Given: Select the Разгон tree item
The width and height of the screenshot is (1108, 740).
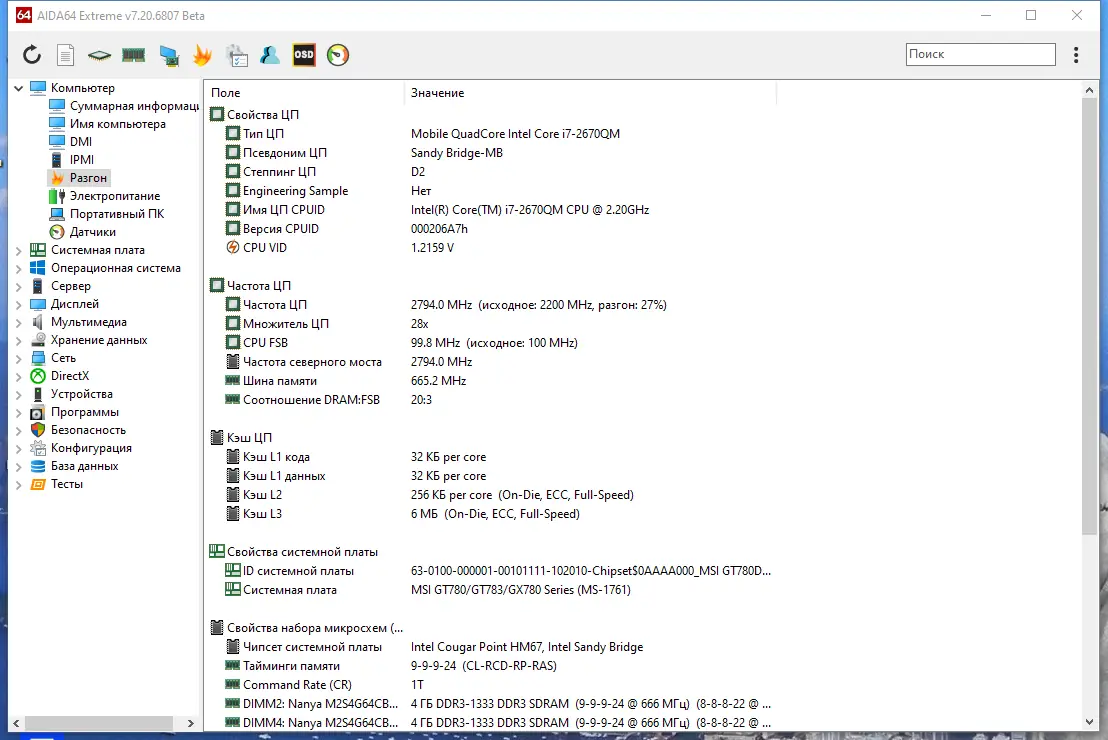Looking at the screenshot, I should point(88,178).
